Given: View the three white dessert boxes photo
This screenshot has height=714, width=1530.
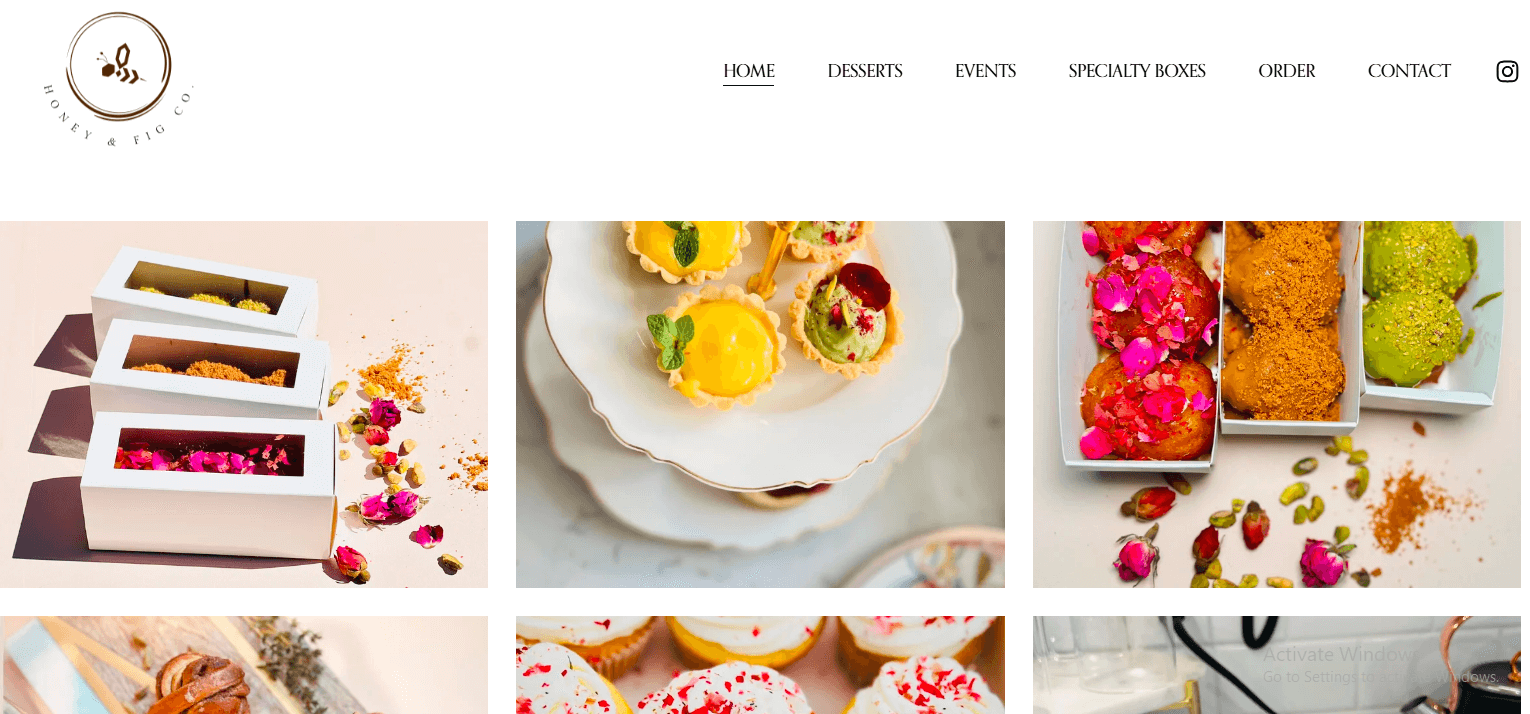Looking at the screenshot, I should coord(244,404).
